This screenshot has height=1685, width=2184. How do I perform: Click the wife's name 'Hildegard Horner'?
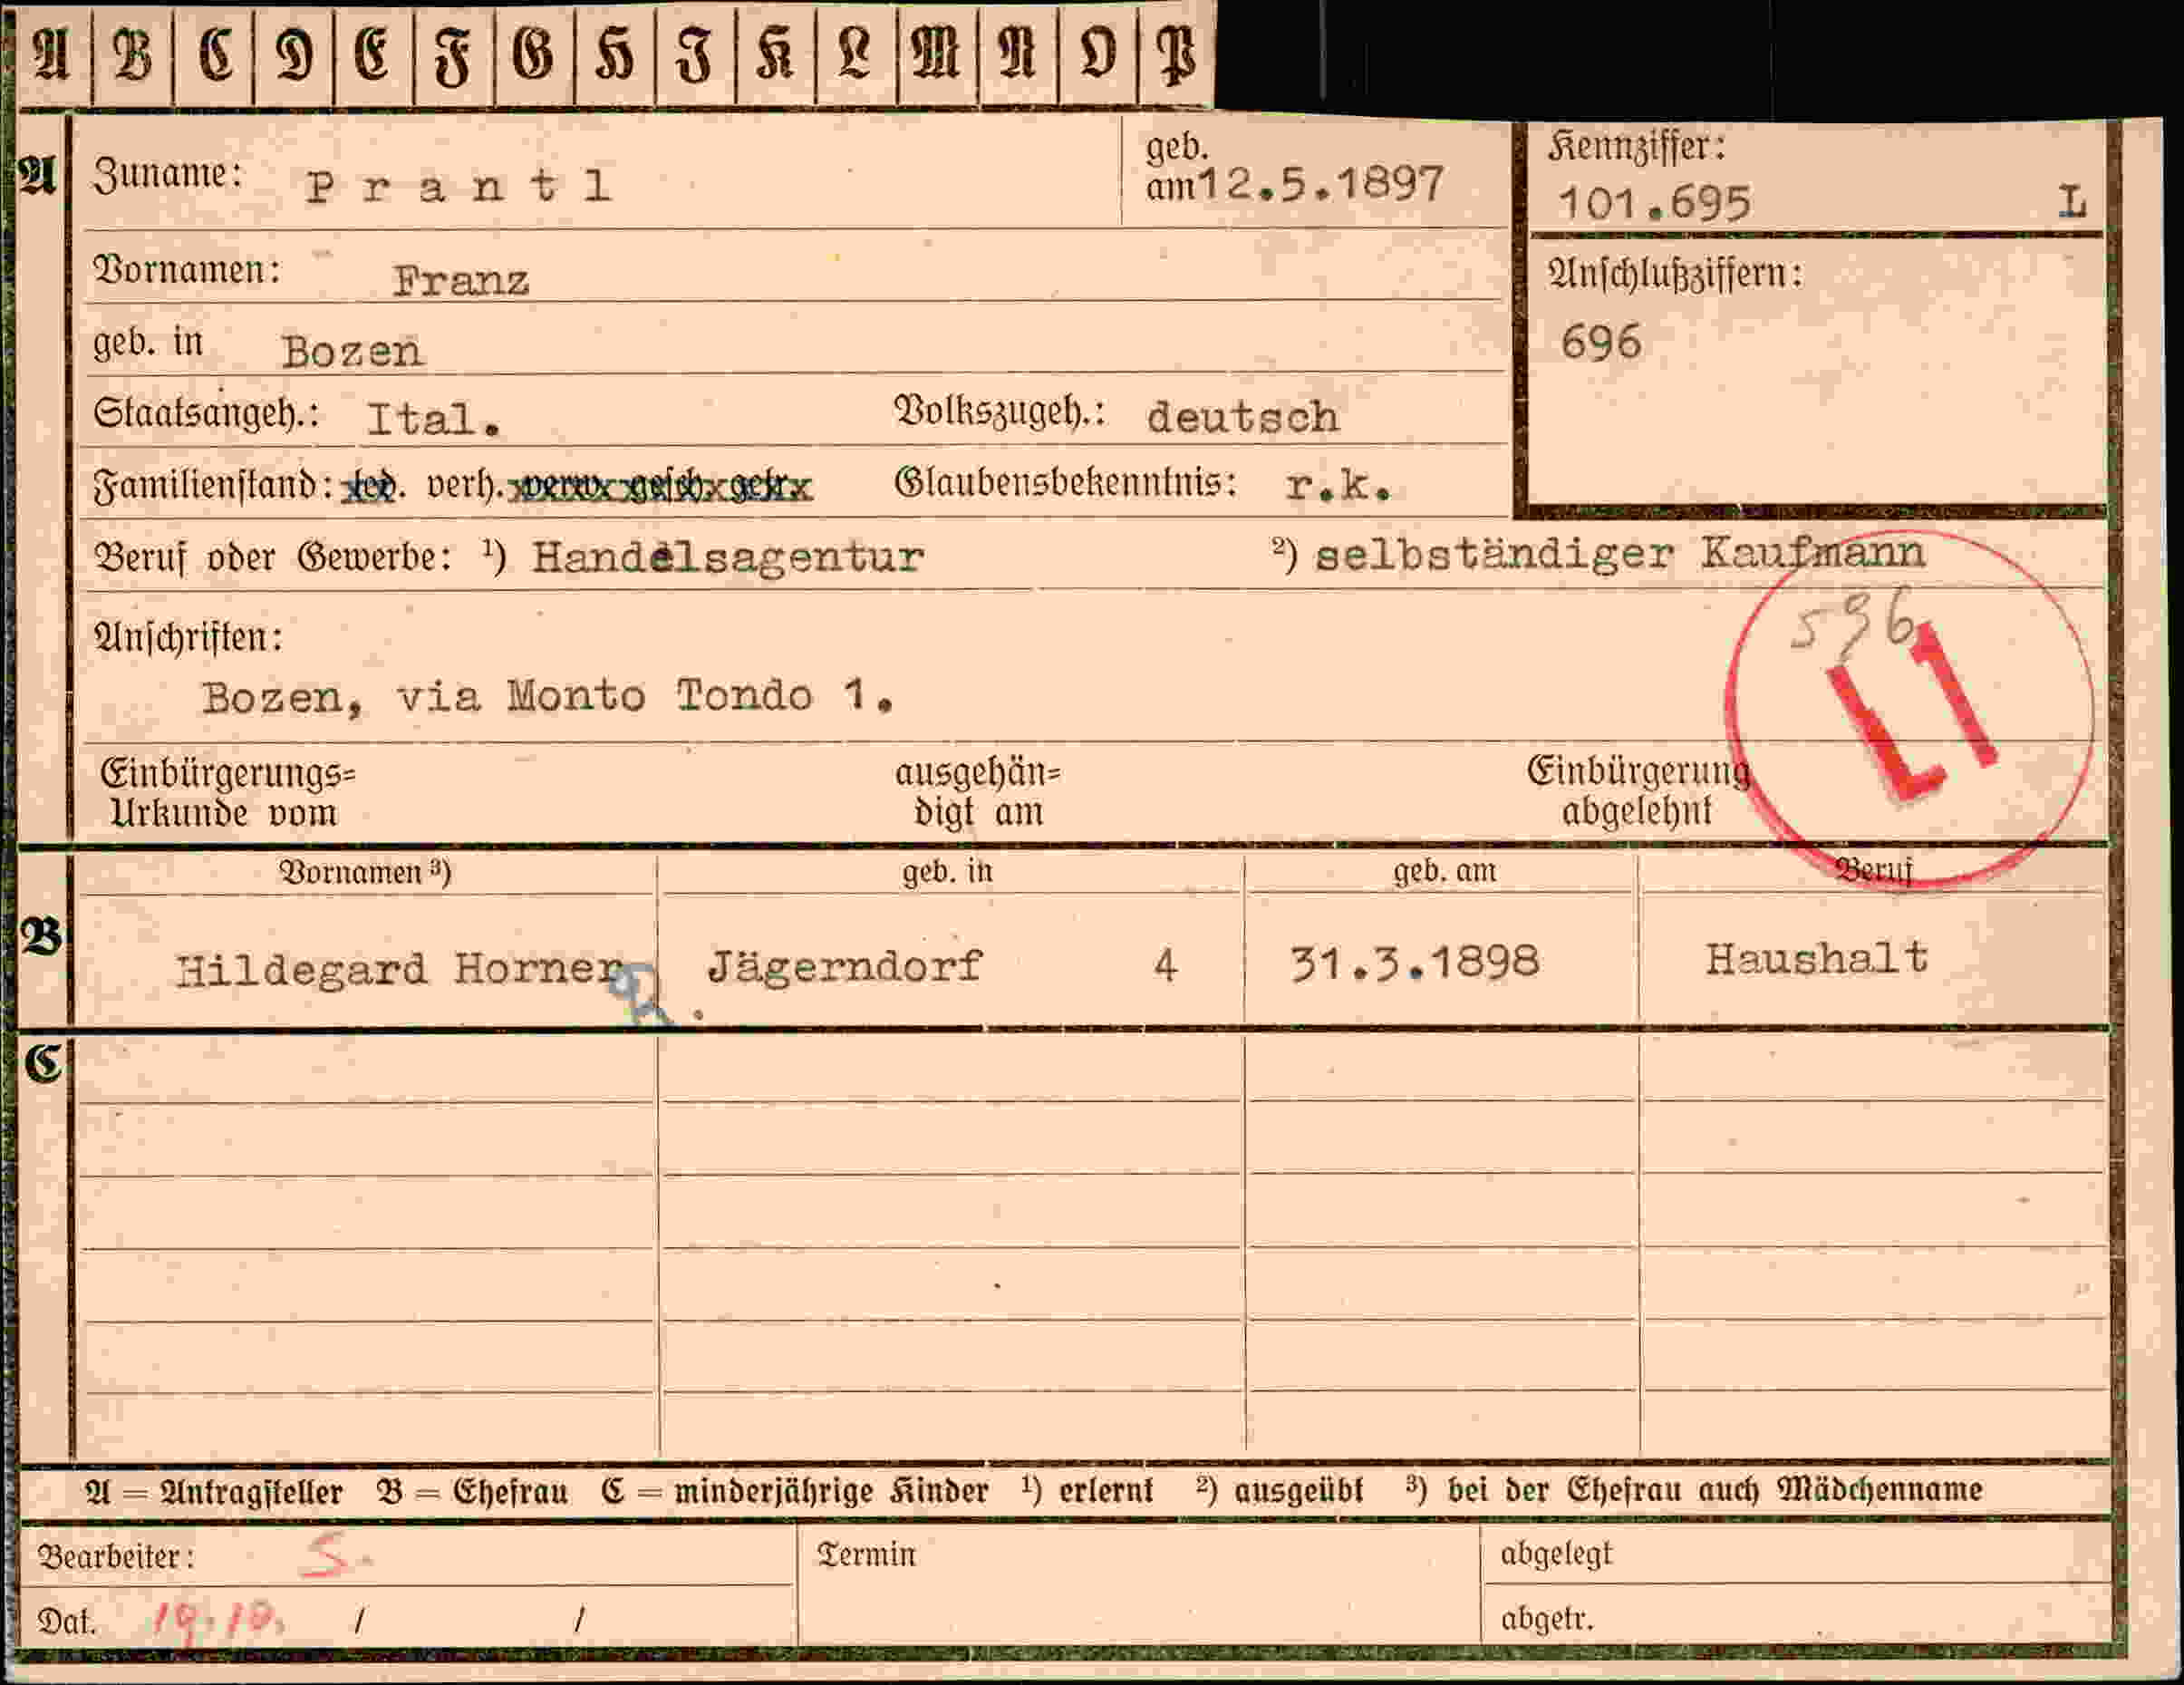(x=400, y=970)
